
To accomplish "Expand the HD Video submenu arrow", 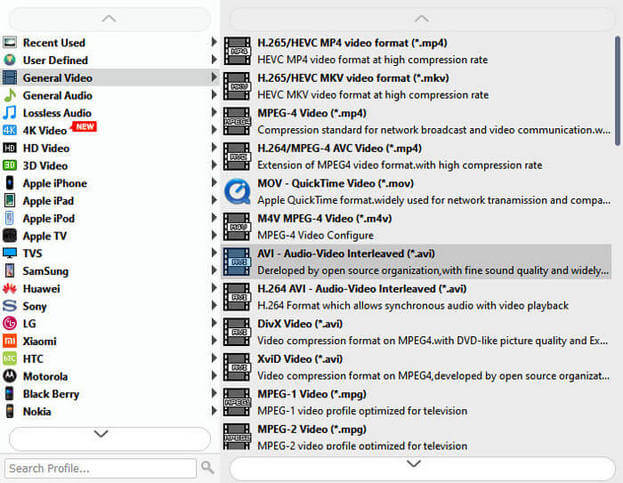I will (214, 147).
